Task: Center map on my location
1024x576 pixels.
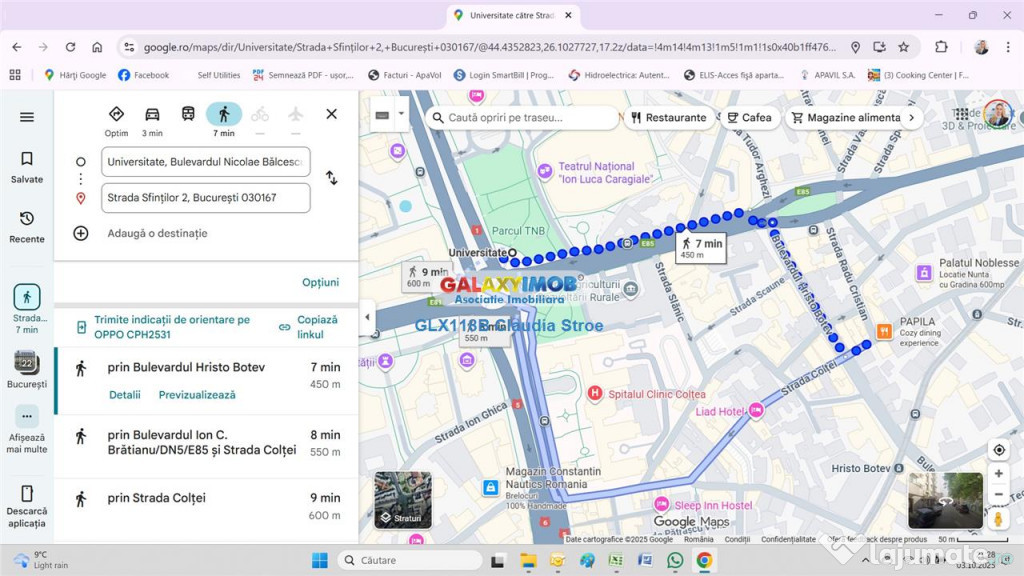Action: [998, 450]
